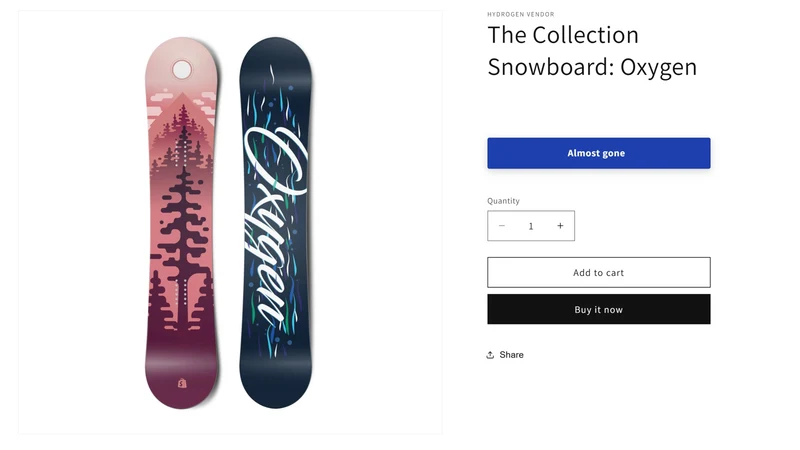The image size is (800, 450).
Task: Select the Buy it now button
Action: click(x=598, y=309)
